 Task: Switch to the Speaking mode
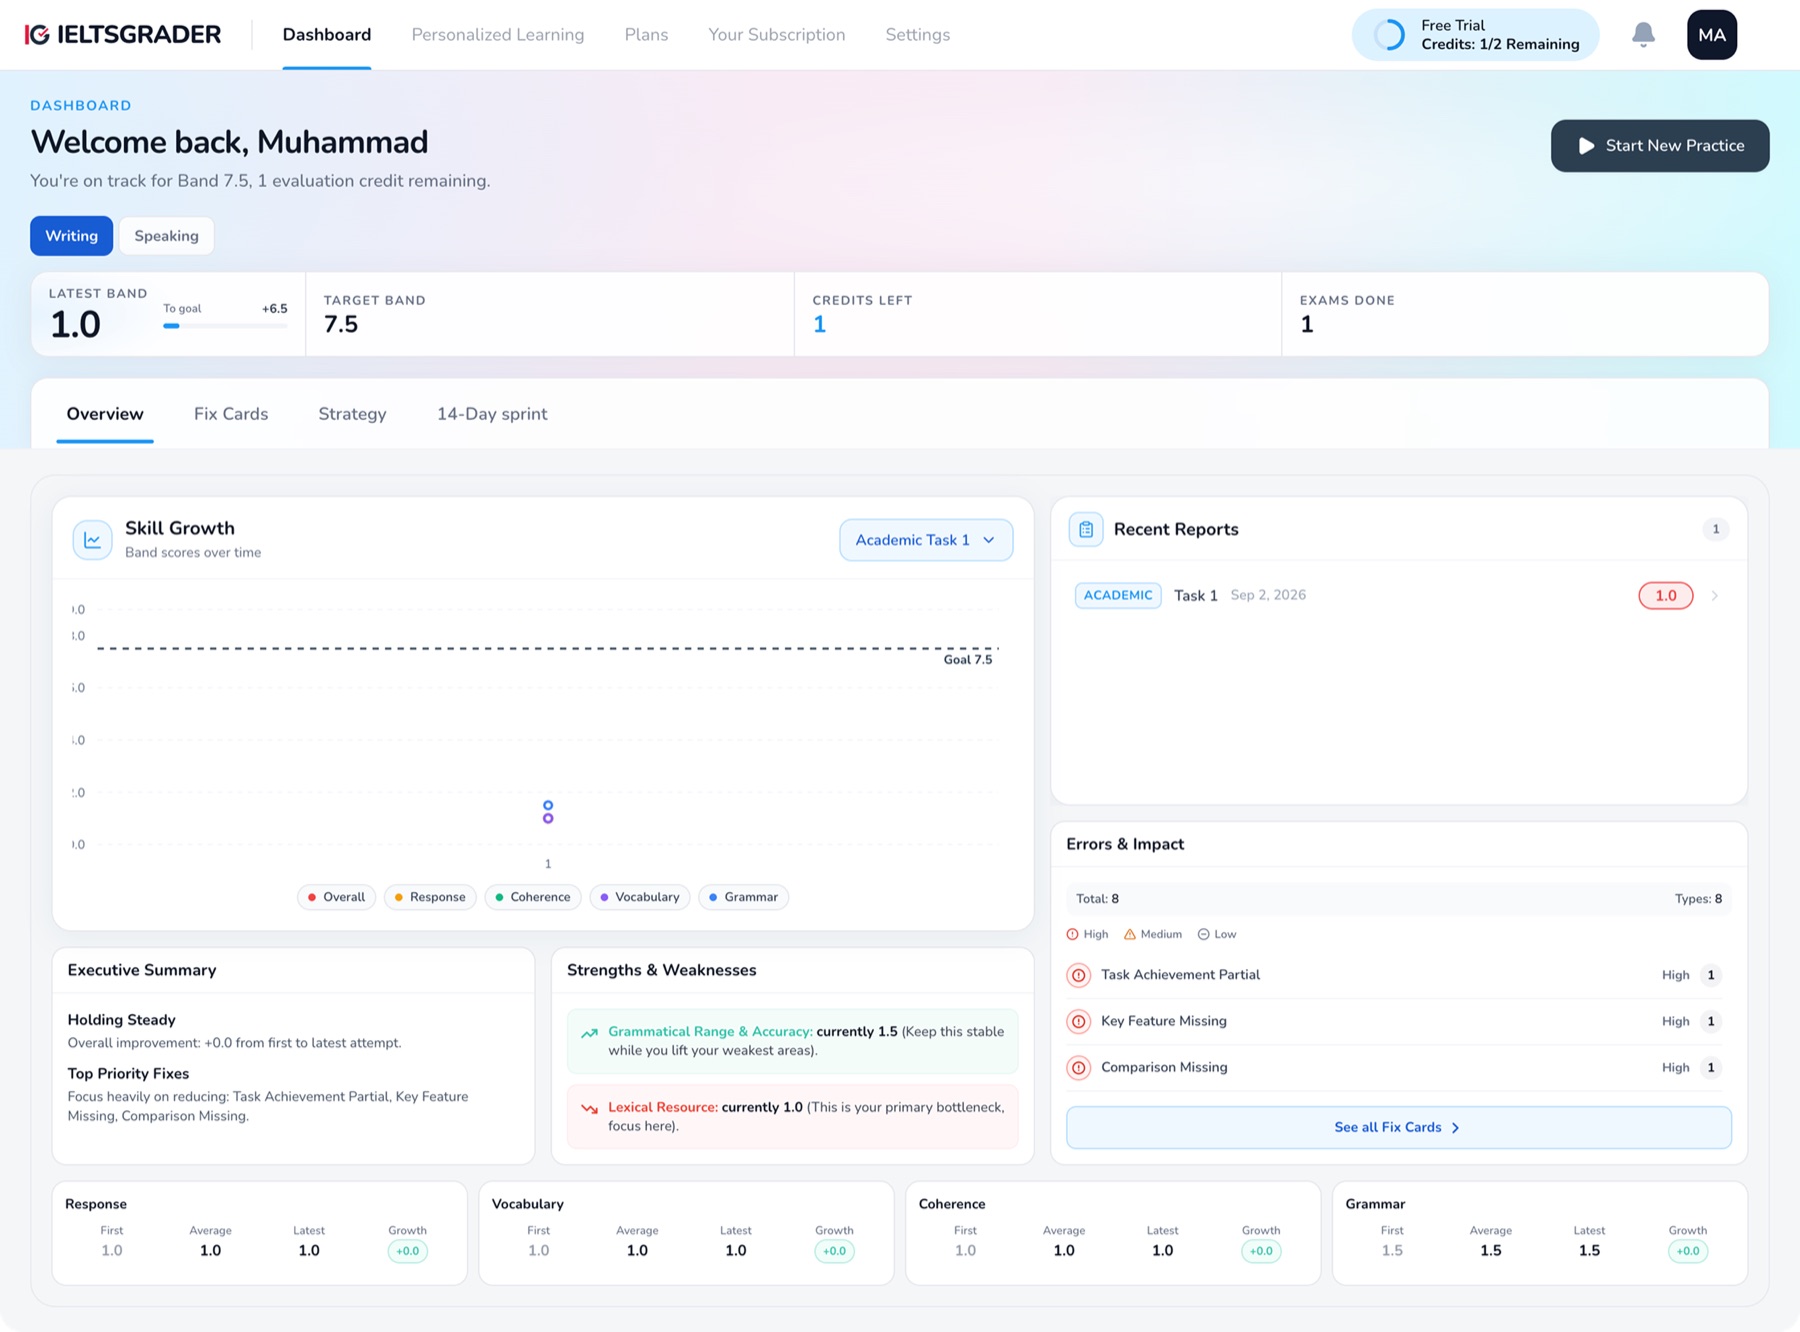(166, 236)
